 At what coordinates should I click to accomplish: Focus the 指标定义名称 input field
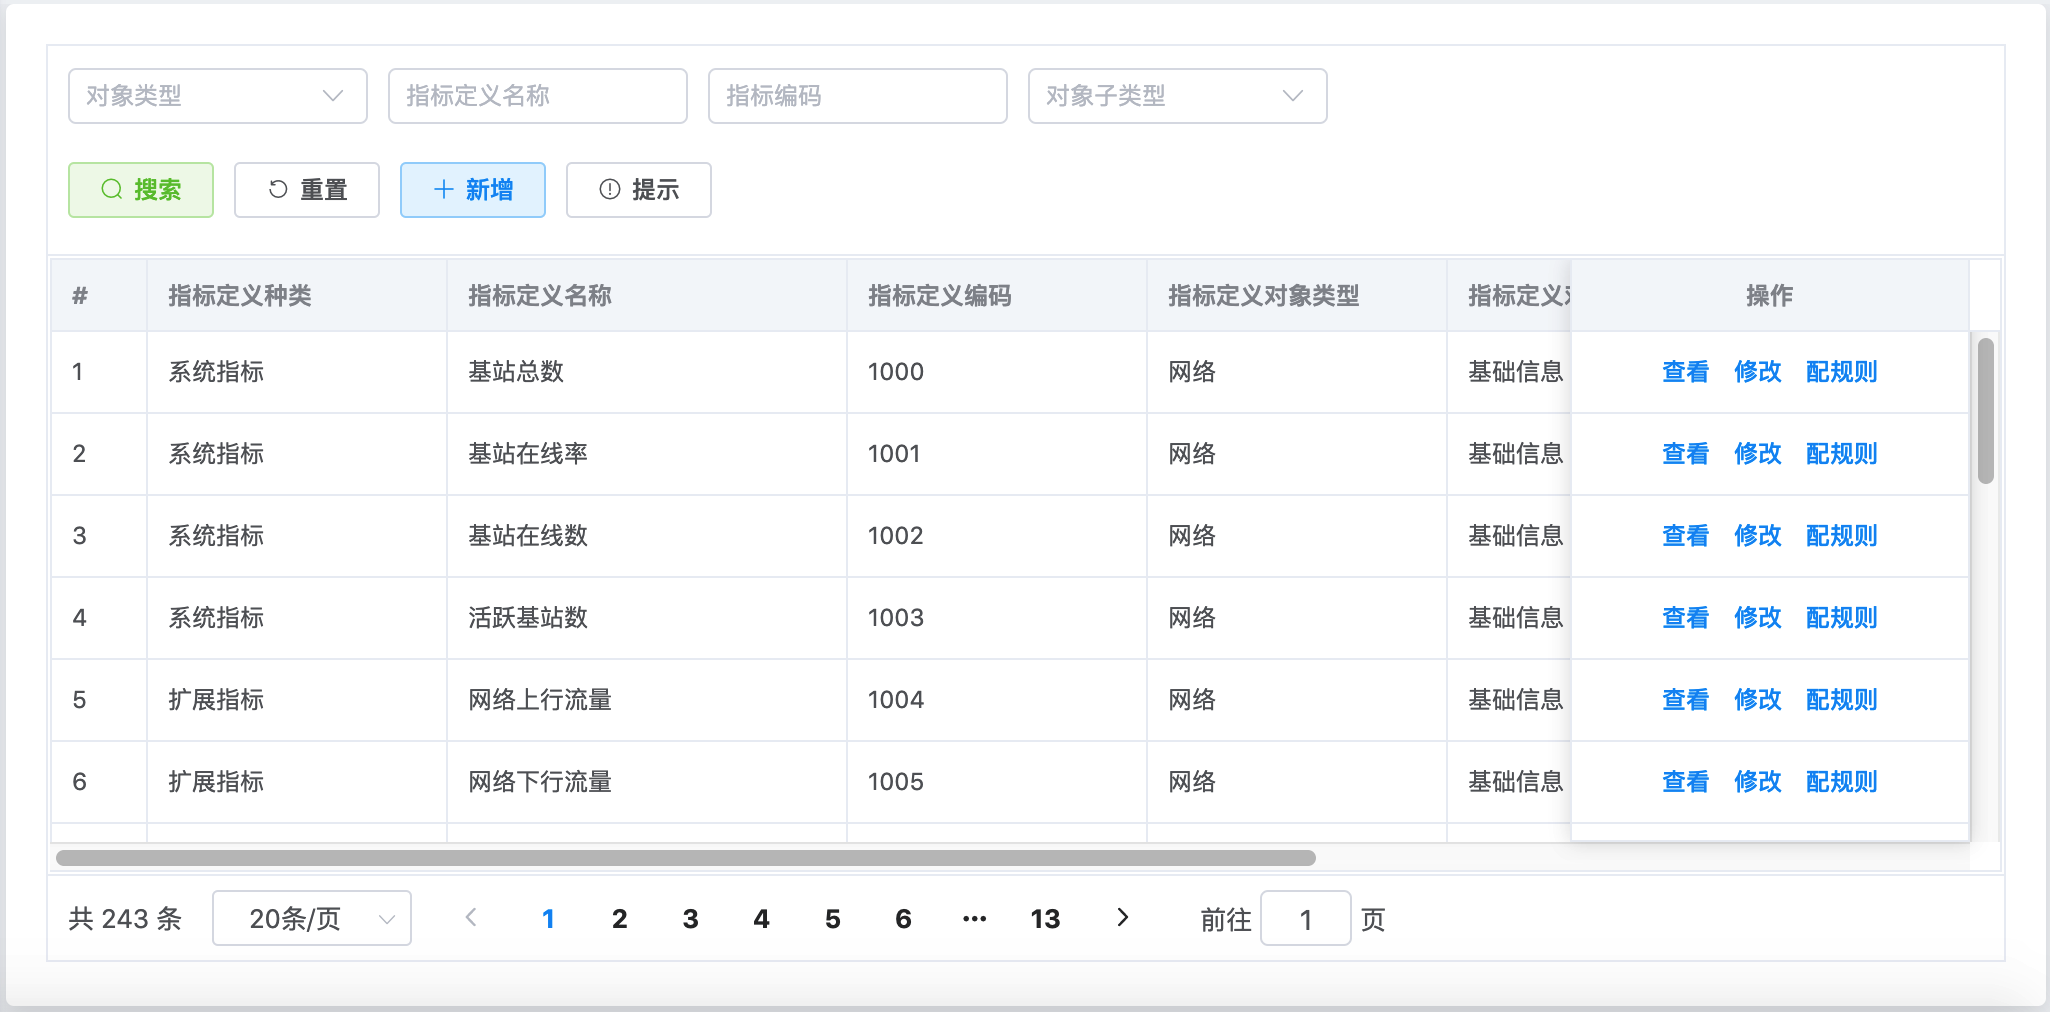click(x=538, y=96)
